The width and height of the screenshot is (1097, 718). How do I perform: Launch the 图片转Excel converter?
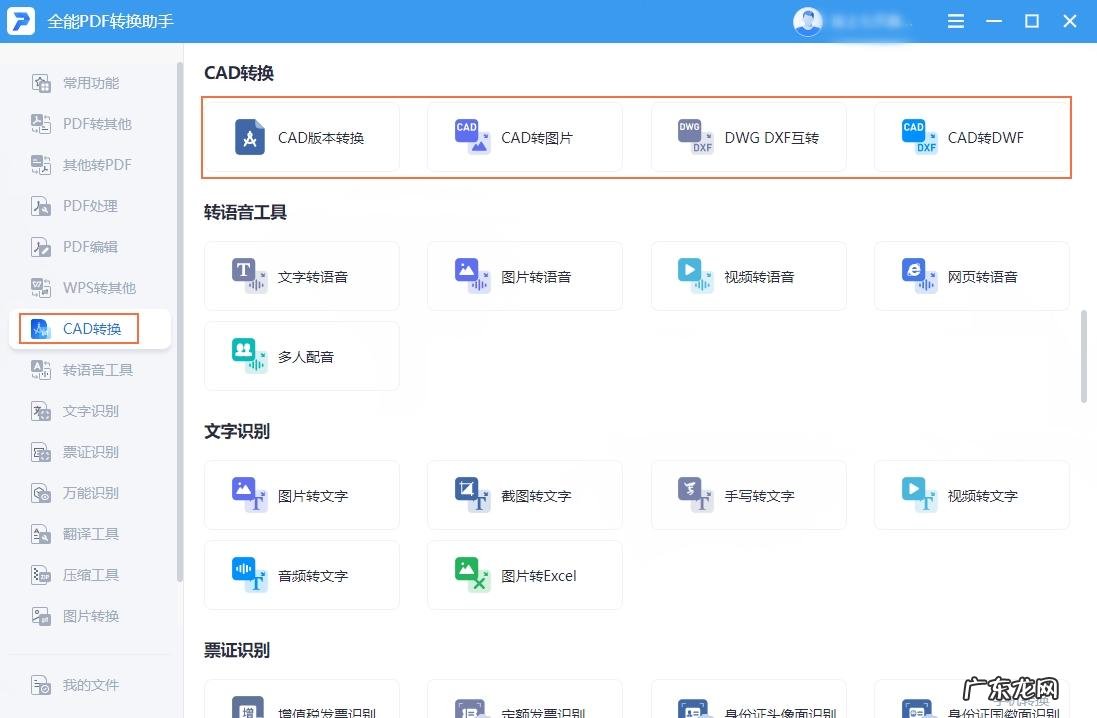pos(524,575)
